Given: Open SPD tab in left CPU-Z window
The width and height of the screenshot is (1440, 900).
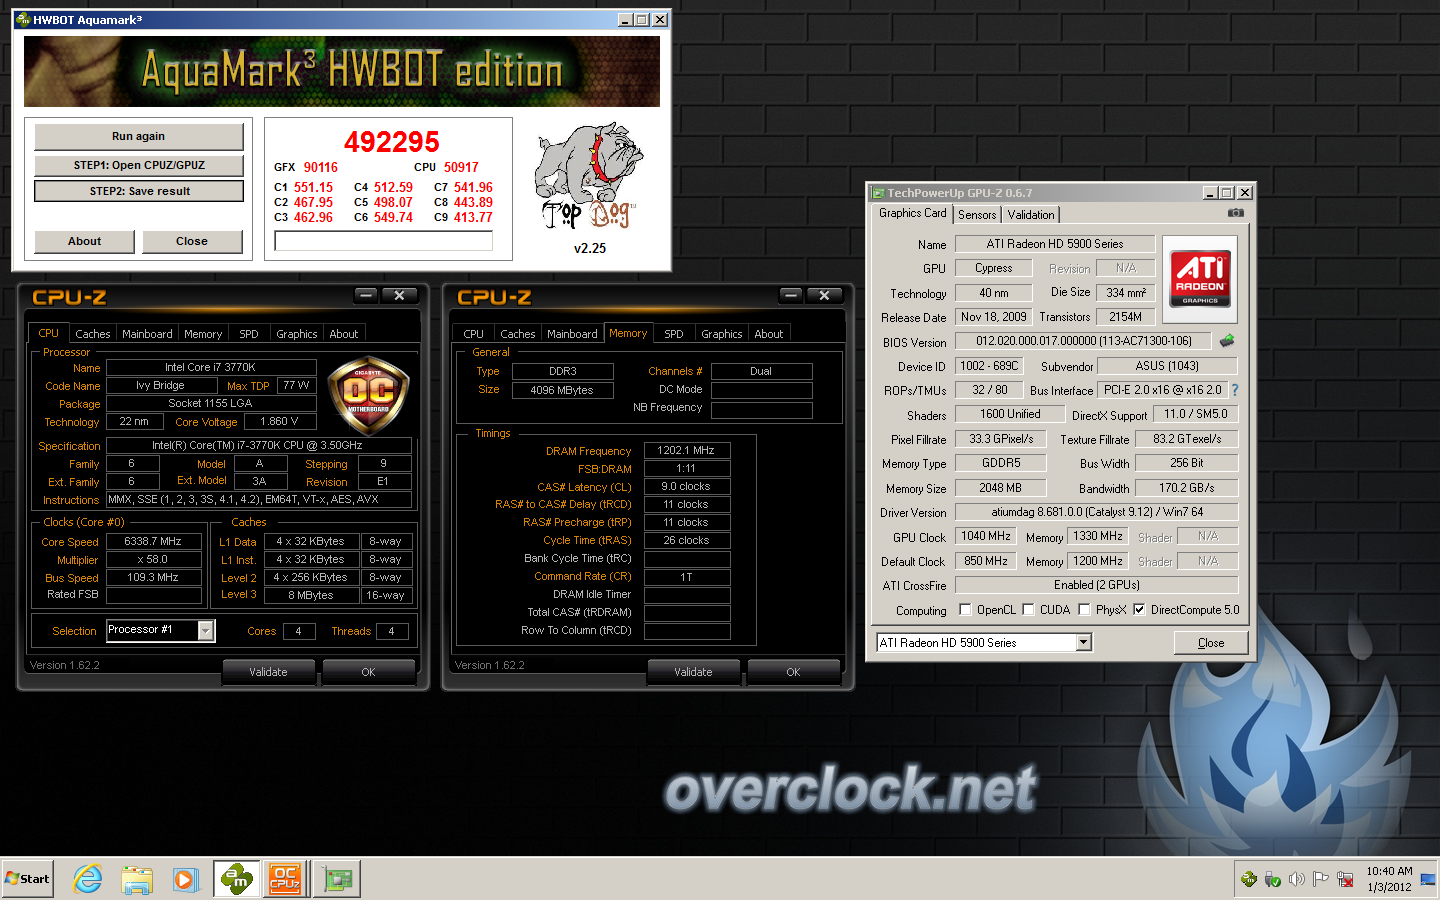Looking at the screenshot, I should pos(249,334).
